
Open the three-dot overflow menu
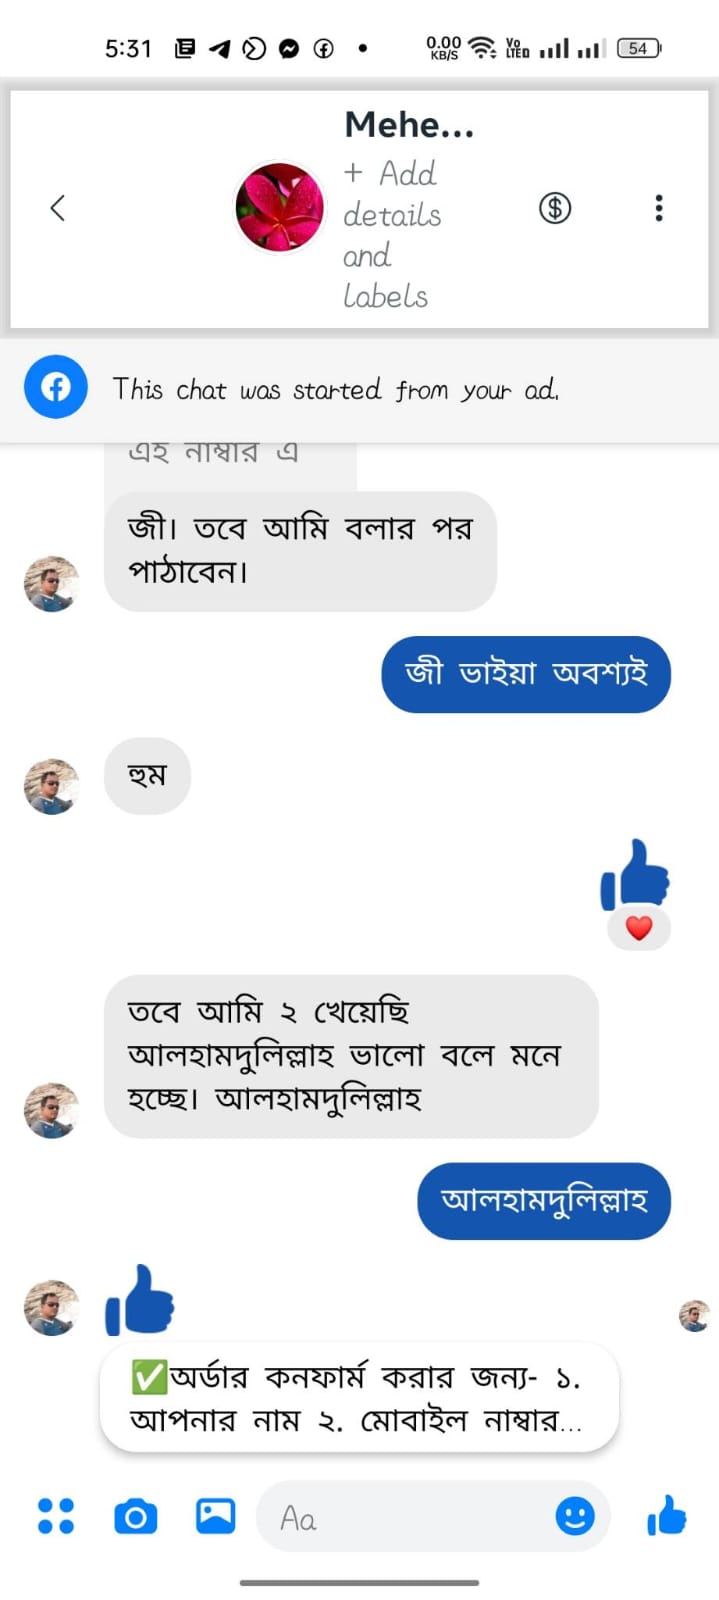point(659,208)
